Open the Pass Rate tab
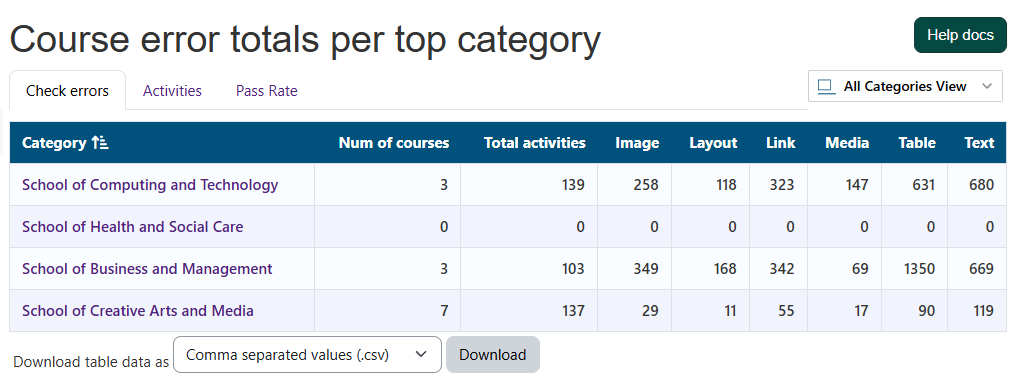This screenshot has width=1023, height=385. tap(267, 91)
